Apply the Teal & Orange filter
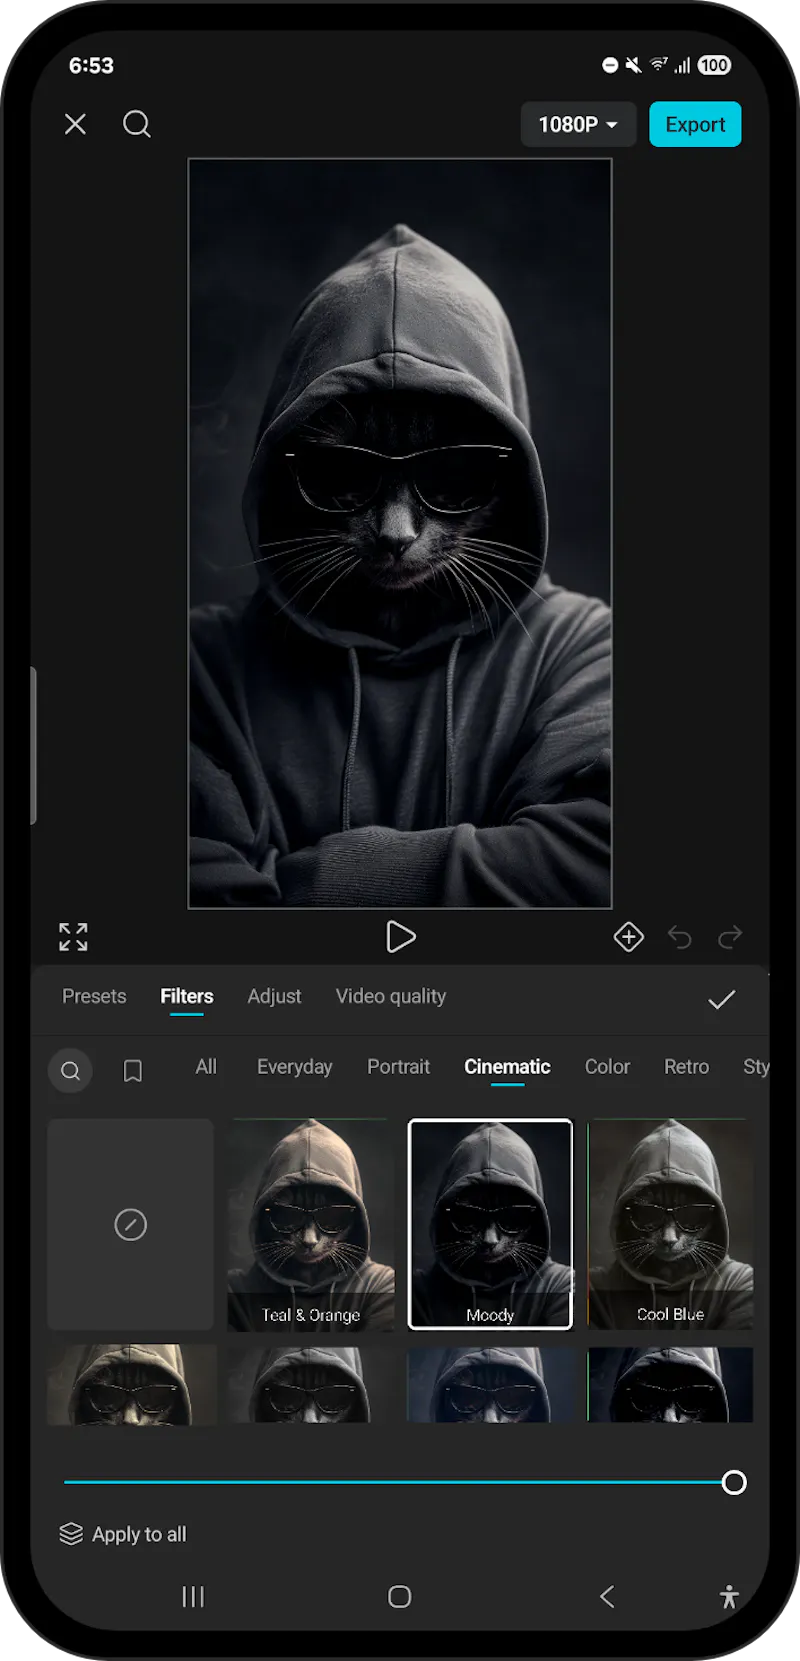The width and height of the screenshot is (800, 1661). click(311, 1224)
